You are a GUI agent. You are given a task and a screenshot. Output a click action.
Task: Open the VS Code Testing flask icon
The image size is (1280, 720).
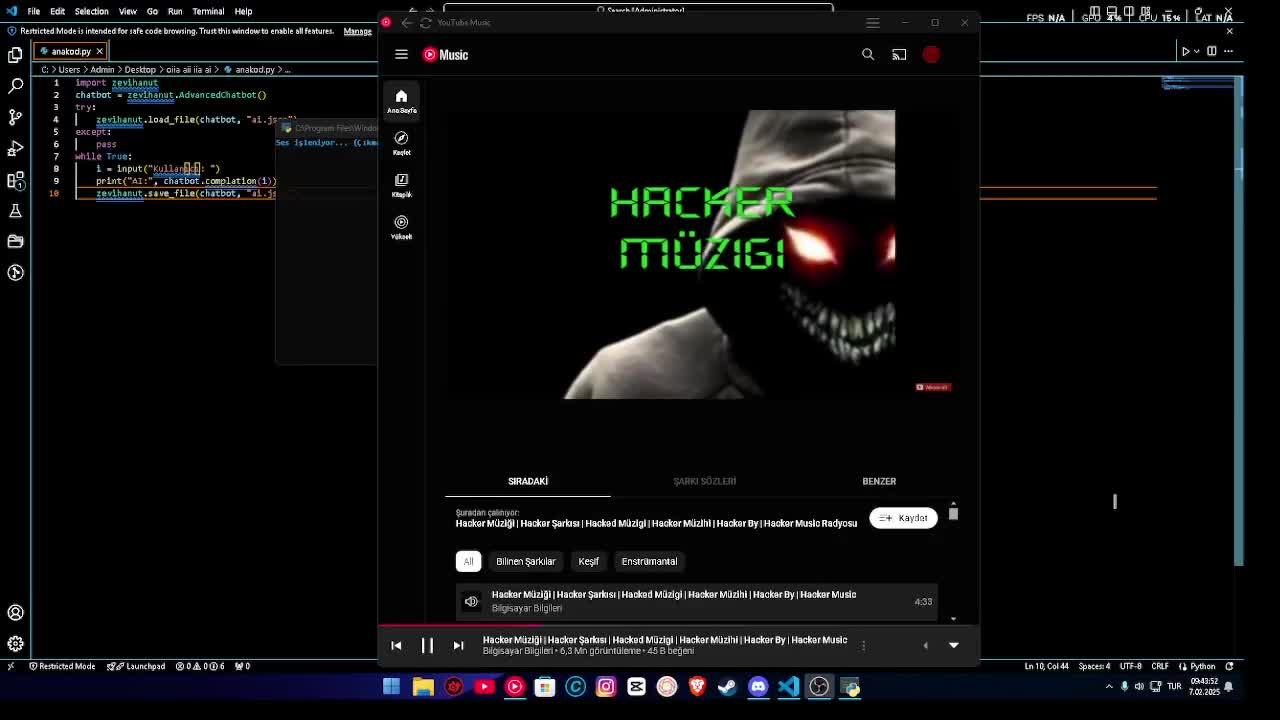15,211
